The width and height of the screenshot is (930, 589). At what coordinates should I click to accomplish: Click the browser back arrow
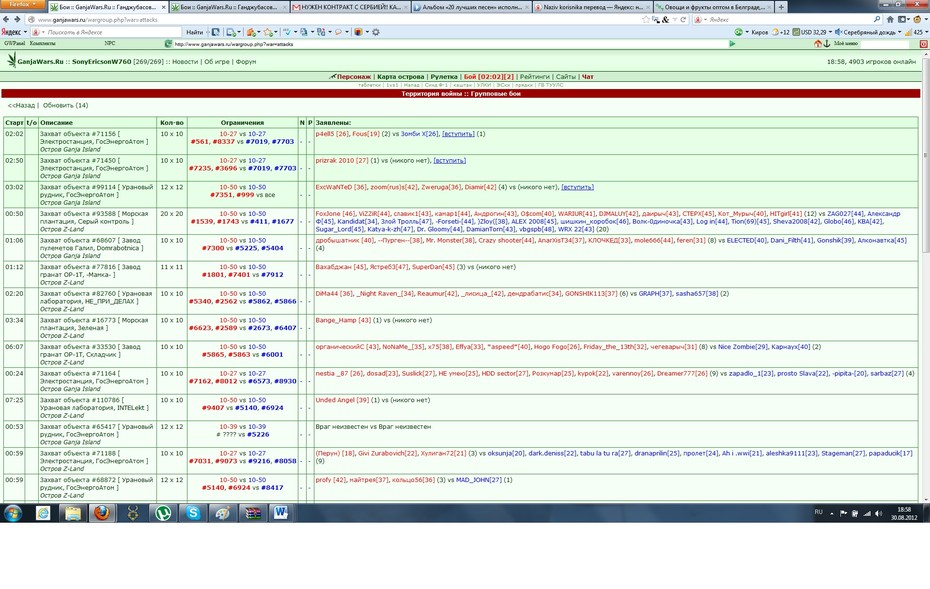6,20
